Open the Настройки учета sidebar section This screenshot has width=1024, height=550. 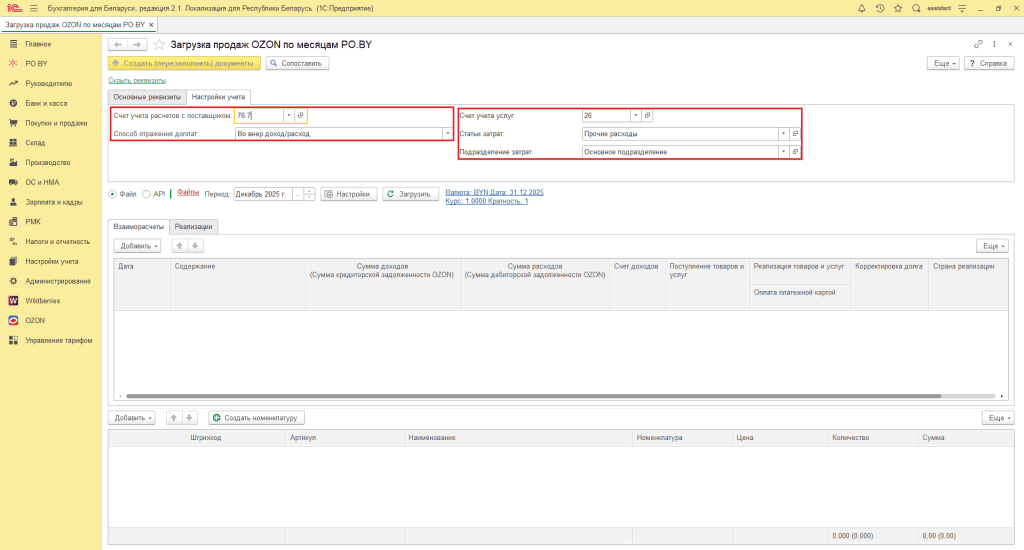click(x=52, y=261)
